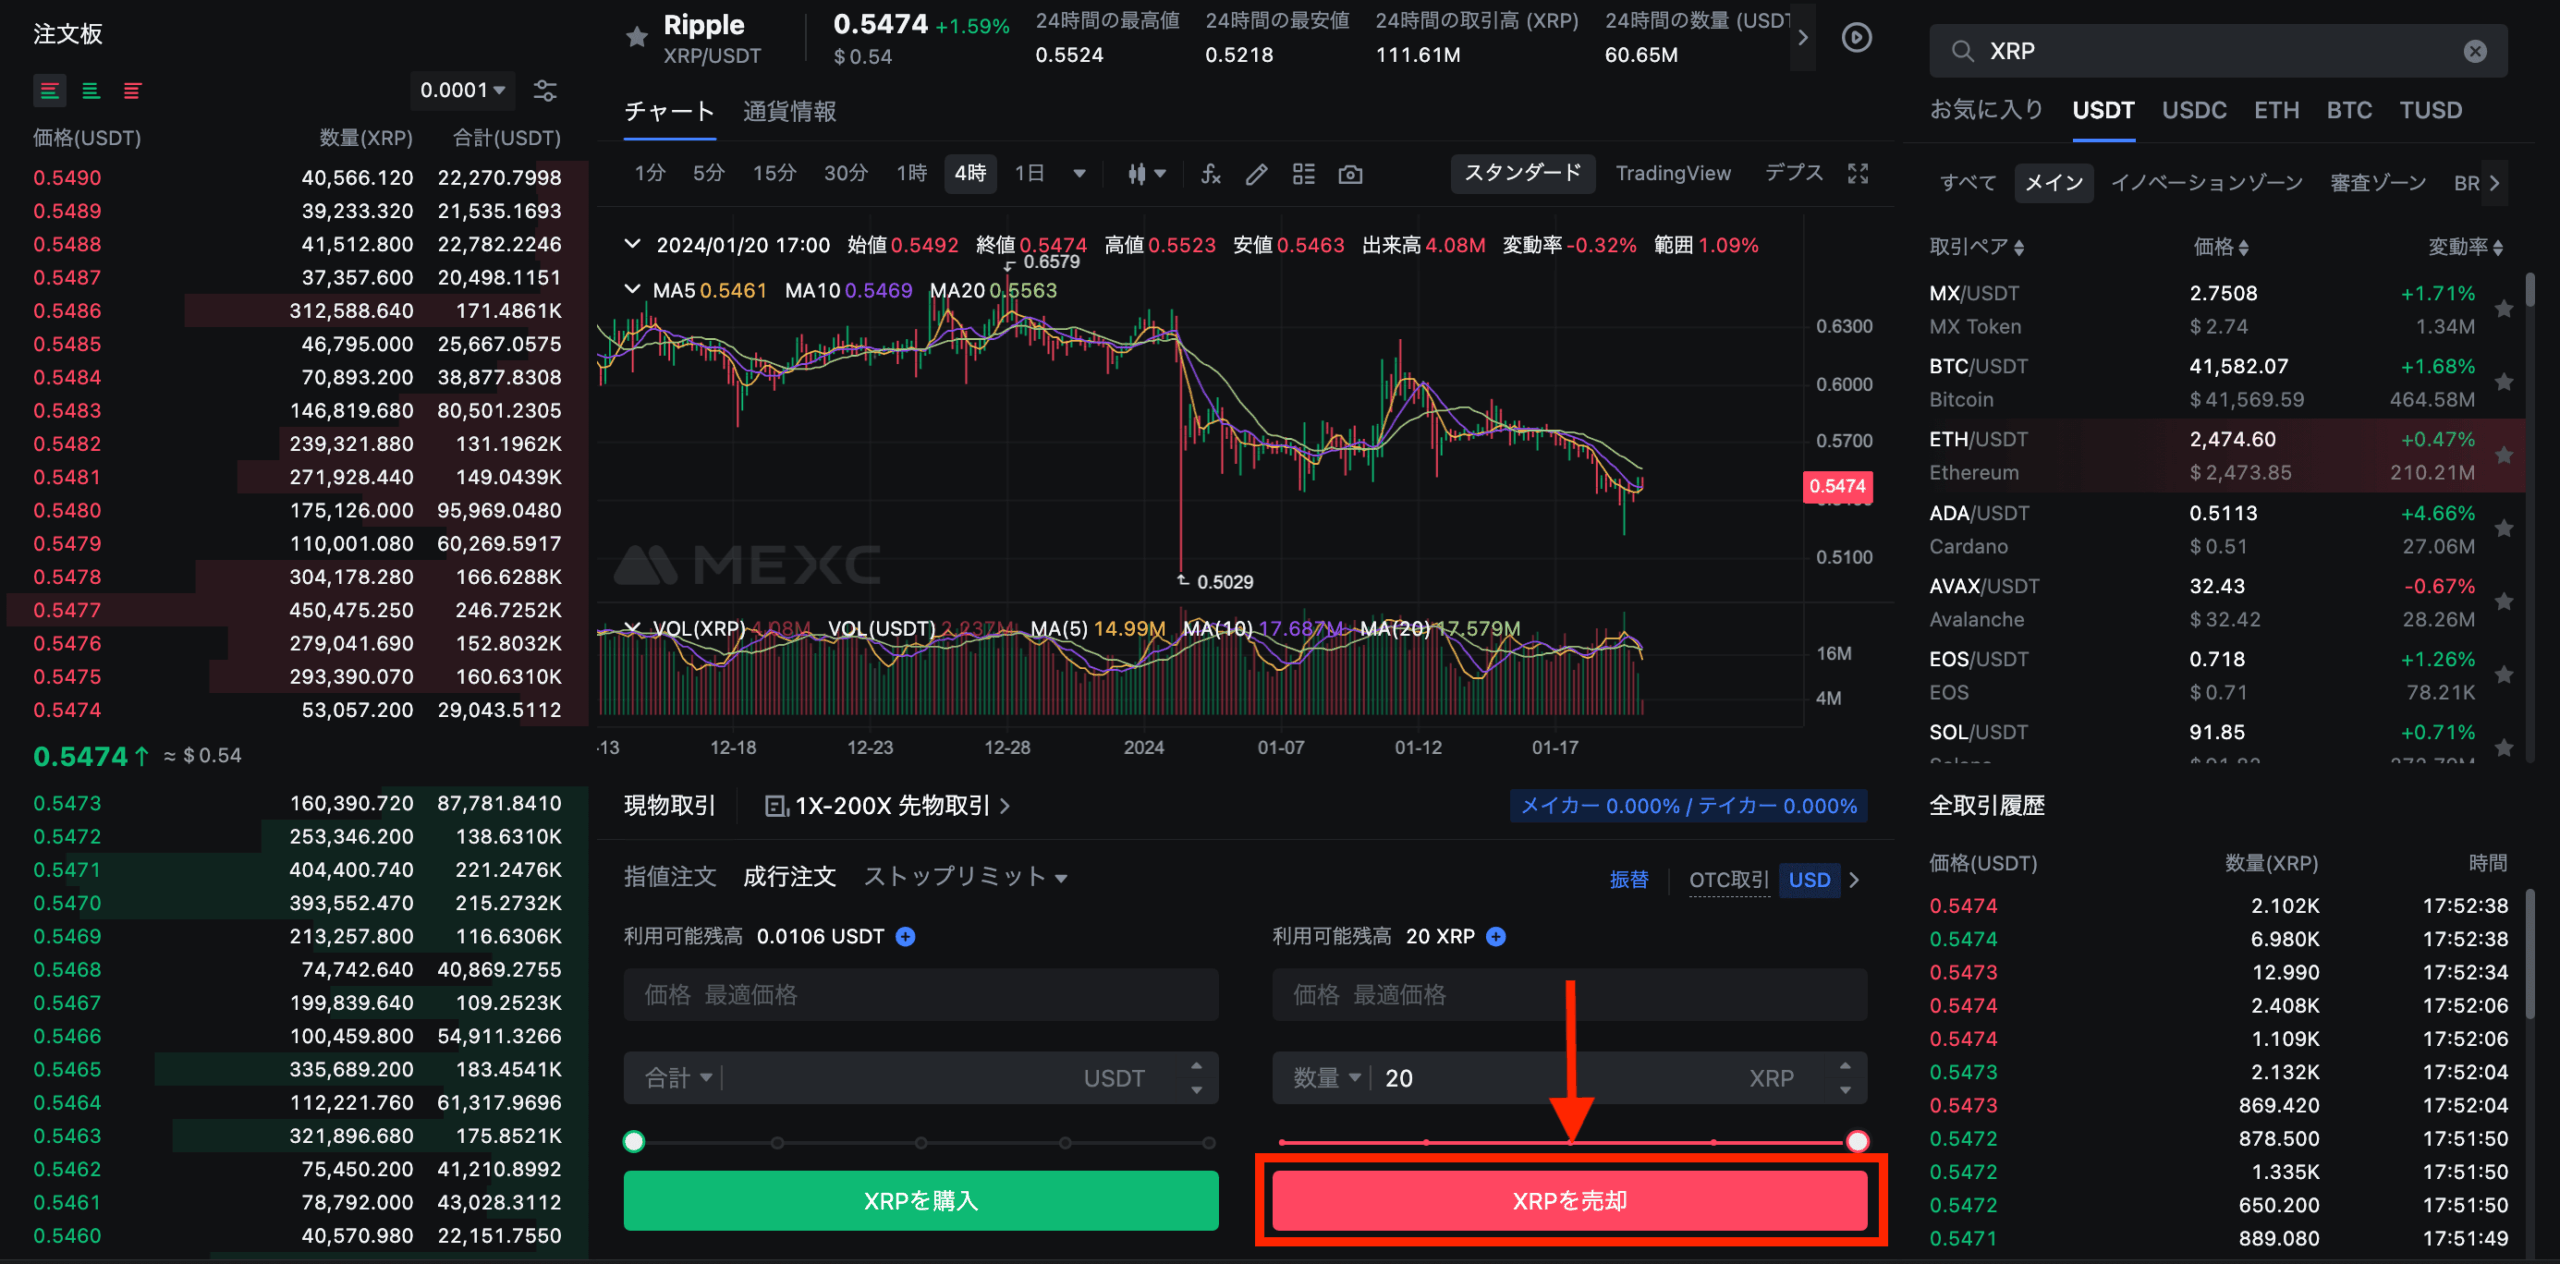The width and height of the screenshot is (2560, 1264).
Task: Open the indicators fx tool
Action: [x=1211, y=174]
